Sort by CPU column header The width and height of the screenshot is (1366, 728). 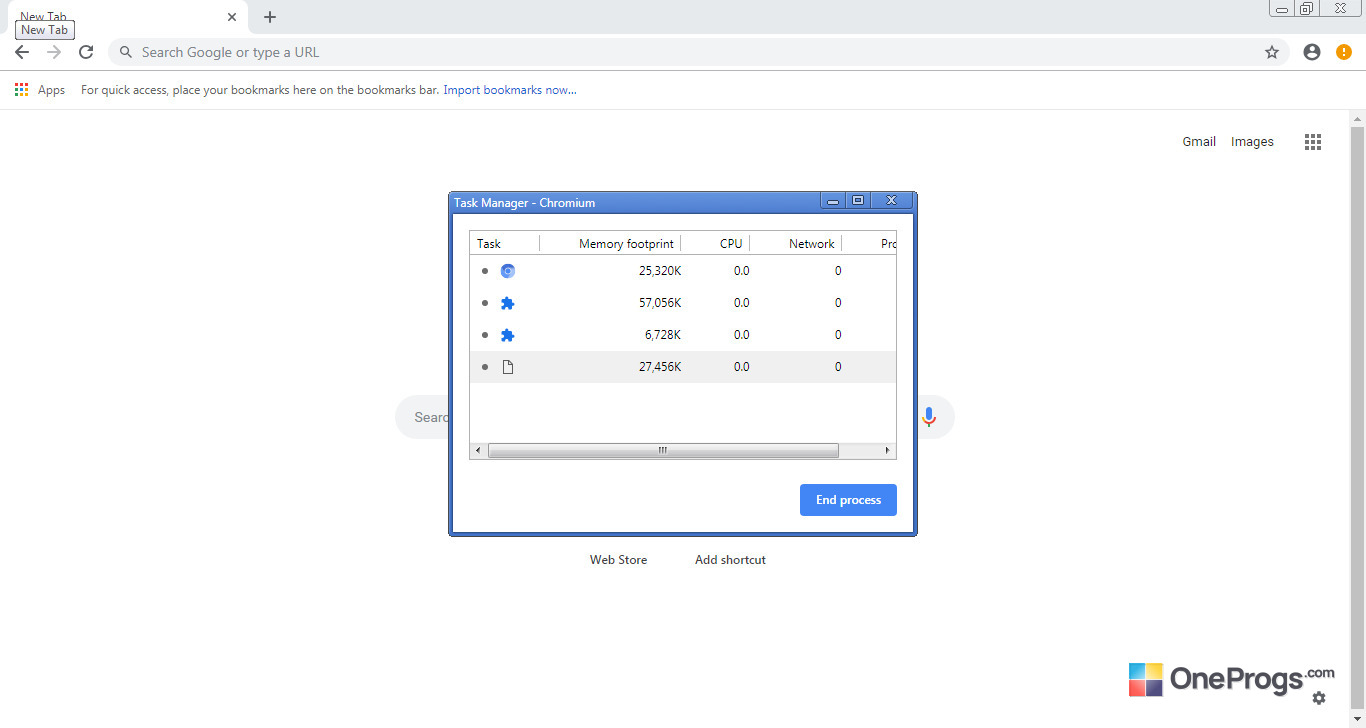(x=716, y=244)
